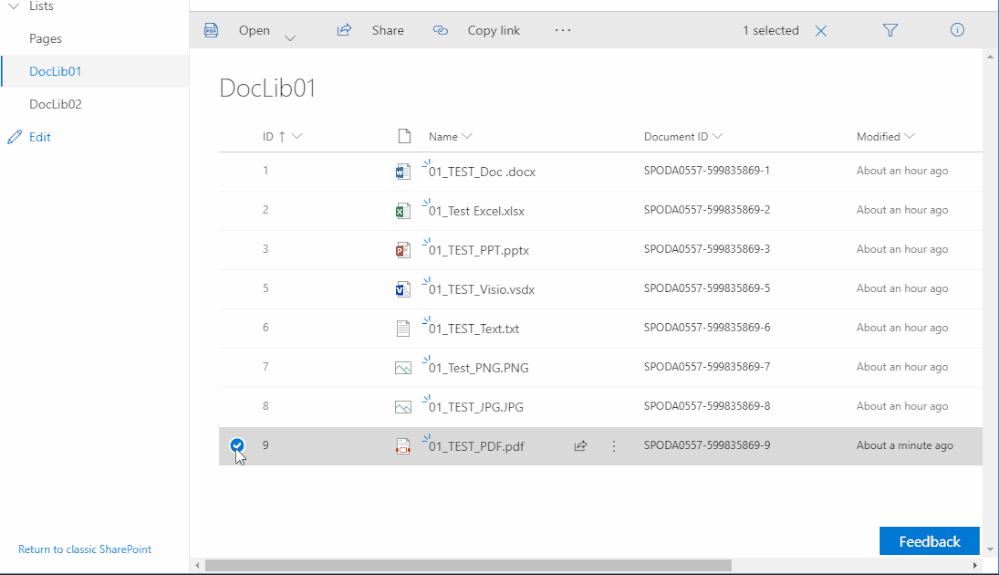This screenshot has height=575, width=999.
Task: Click the 'About a minute ago' modified cell
Action: pos(905,445)
